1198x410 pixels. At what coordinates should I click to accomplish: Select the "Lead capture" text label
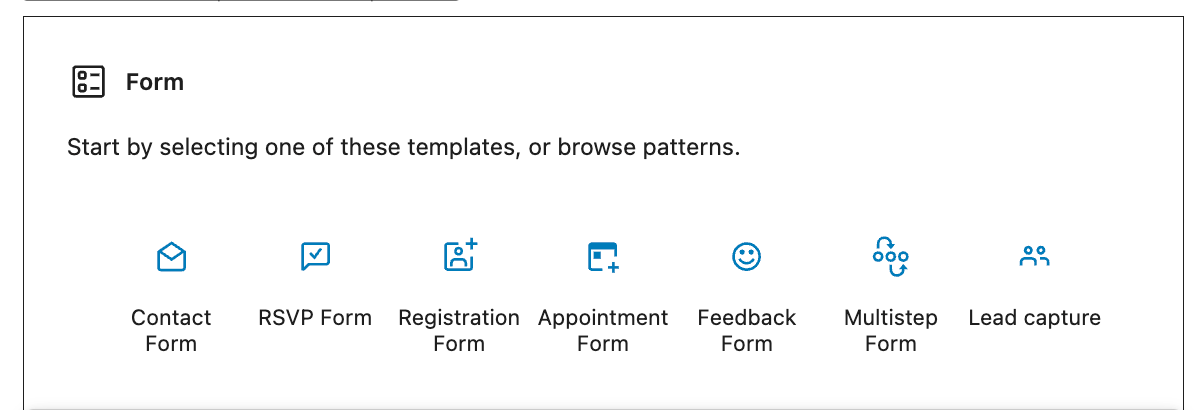[1034, 318]
